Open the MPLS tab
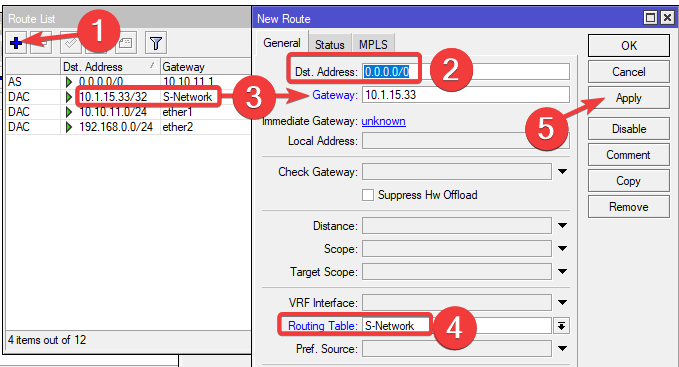679x367 pixels. (x=373, y=45)
